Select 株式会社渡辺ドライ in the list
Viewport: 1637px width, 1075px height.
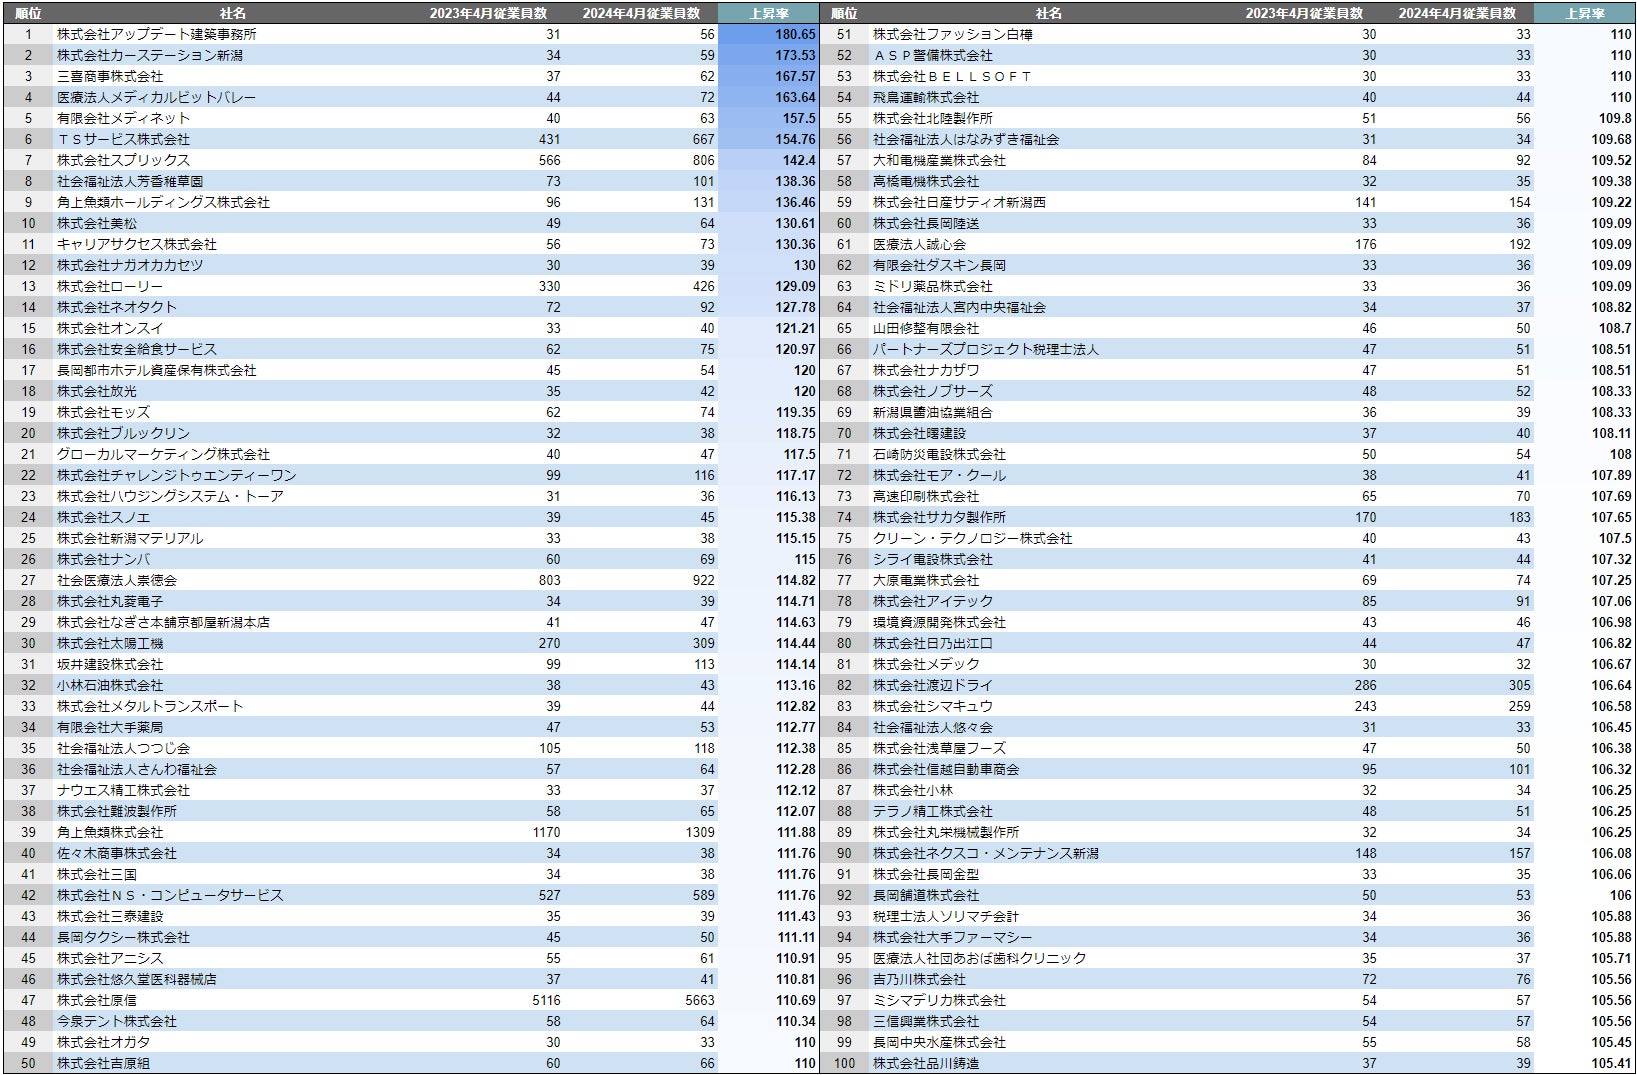(932, 685)
